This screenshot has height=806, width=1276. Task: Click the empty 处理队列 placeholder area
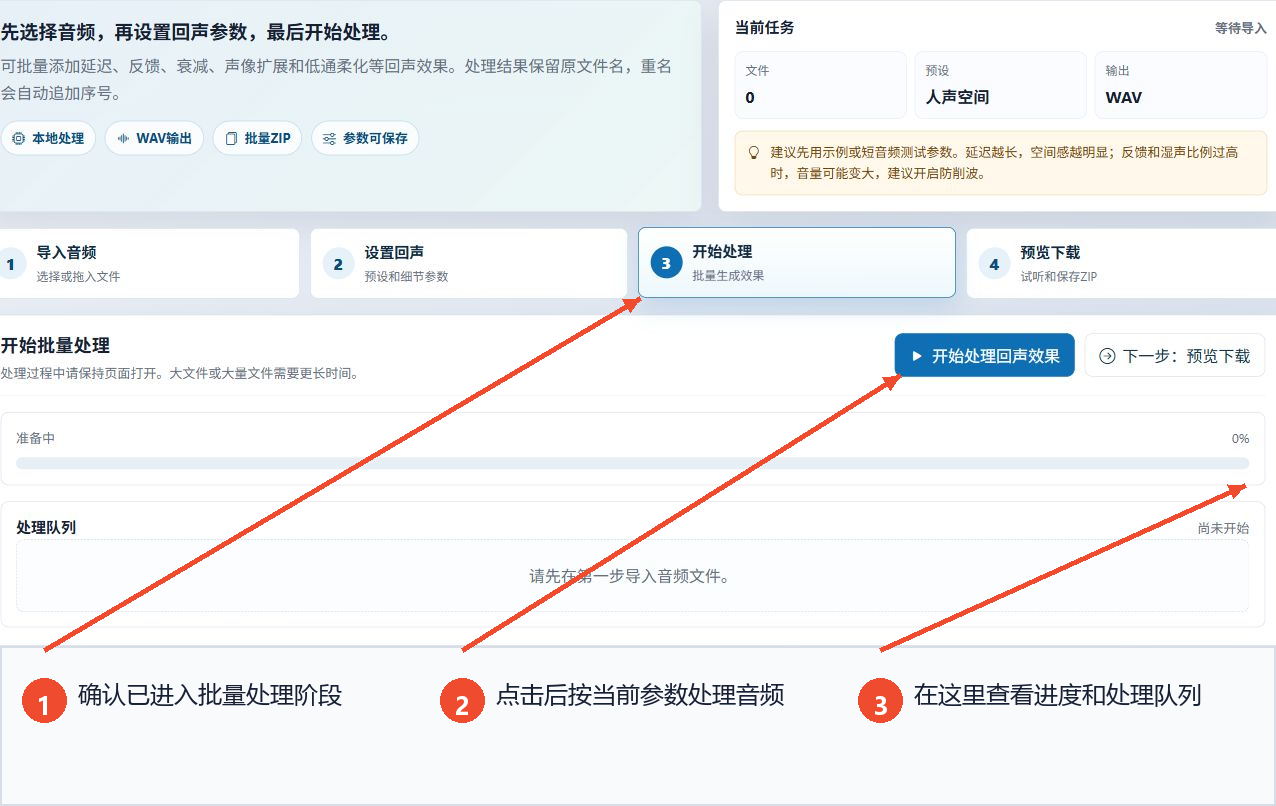pyautogui.click(x=632, y=576)
